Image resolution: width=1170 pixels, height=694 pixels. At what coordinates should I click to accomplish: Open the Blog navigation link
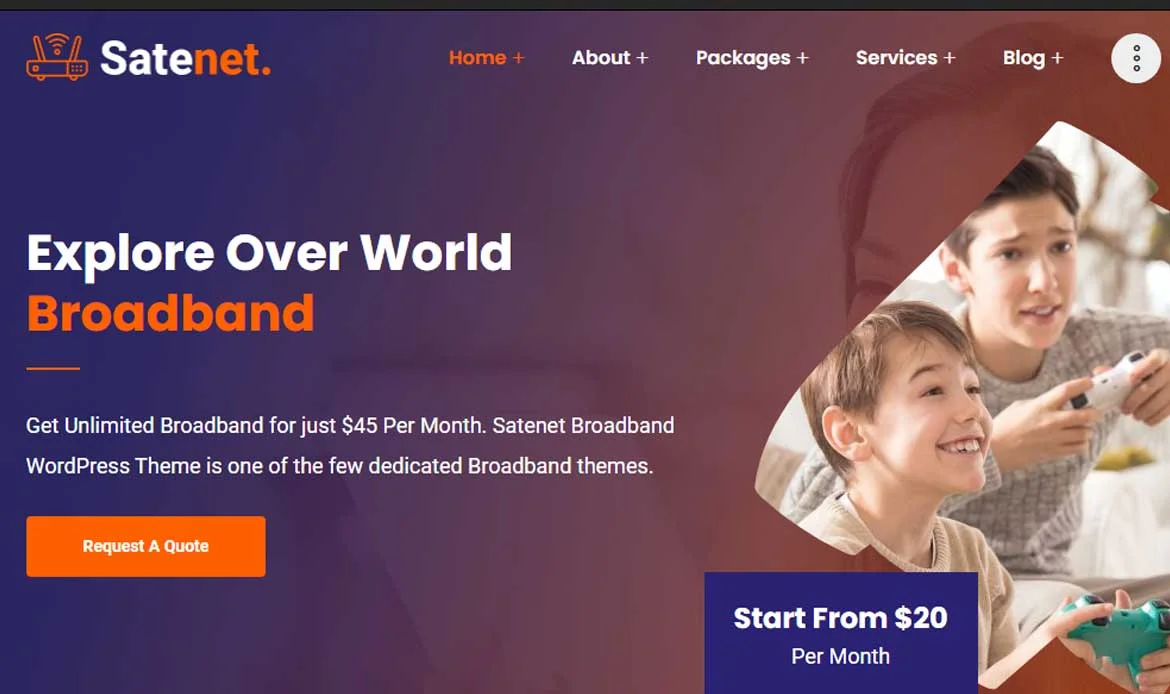click(x=1024, y=58)
